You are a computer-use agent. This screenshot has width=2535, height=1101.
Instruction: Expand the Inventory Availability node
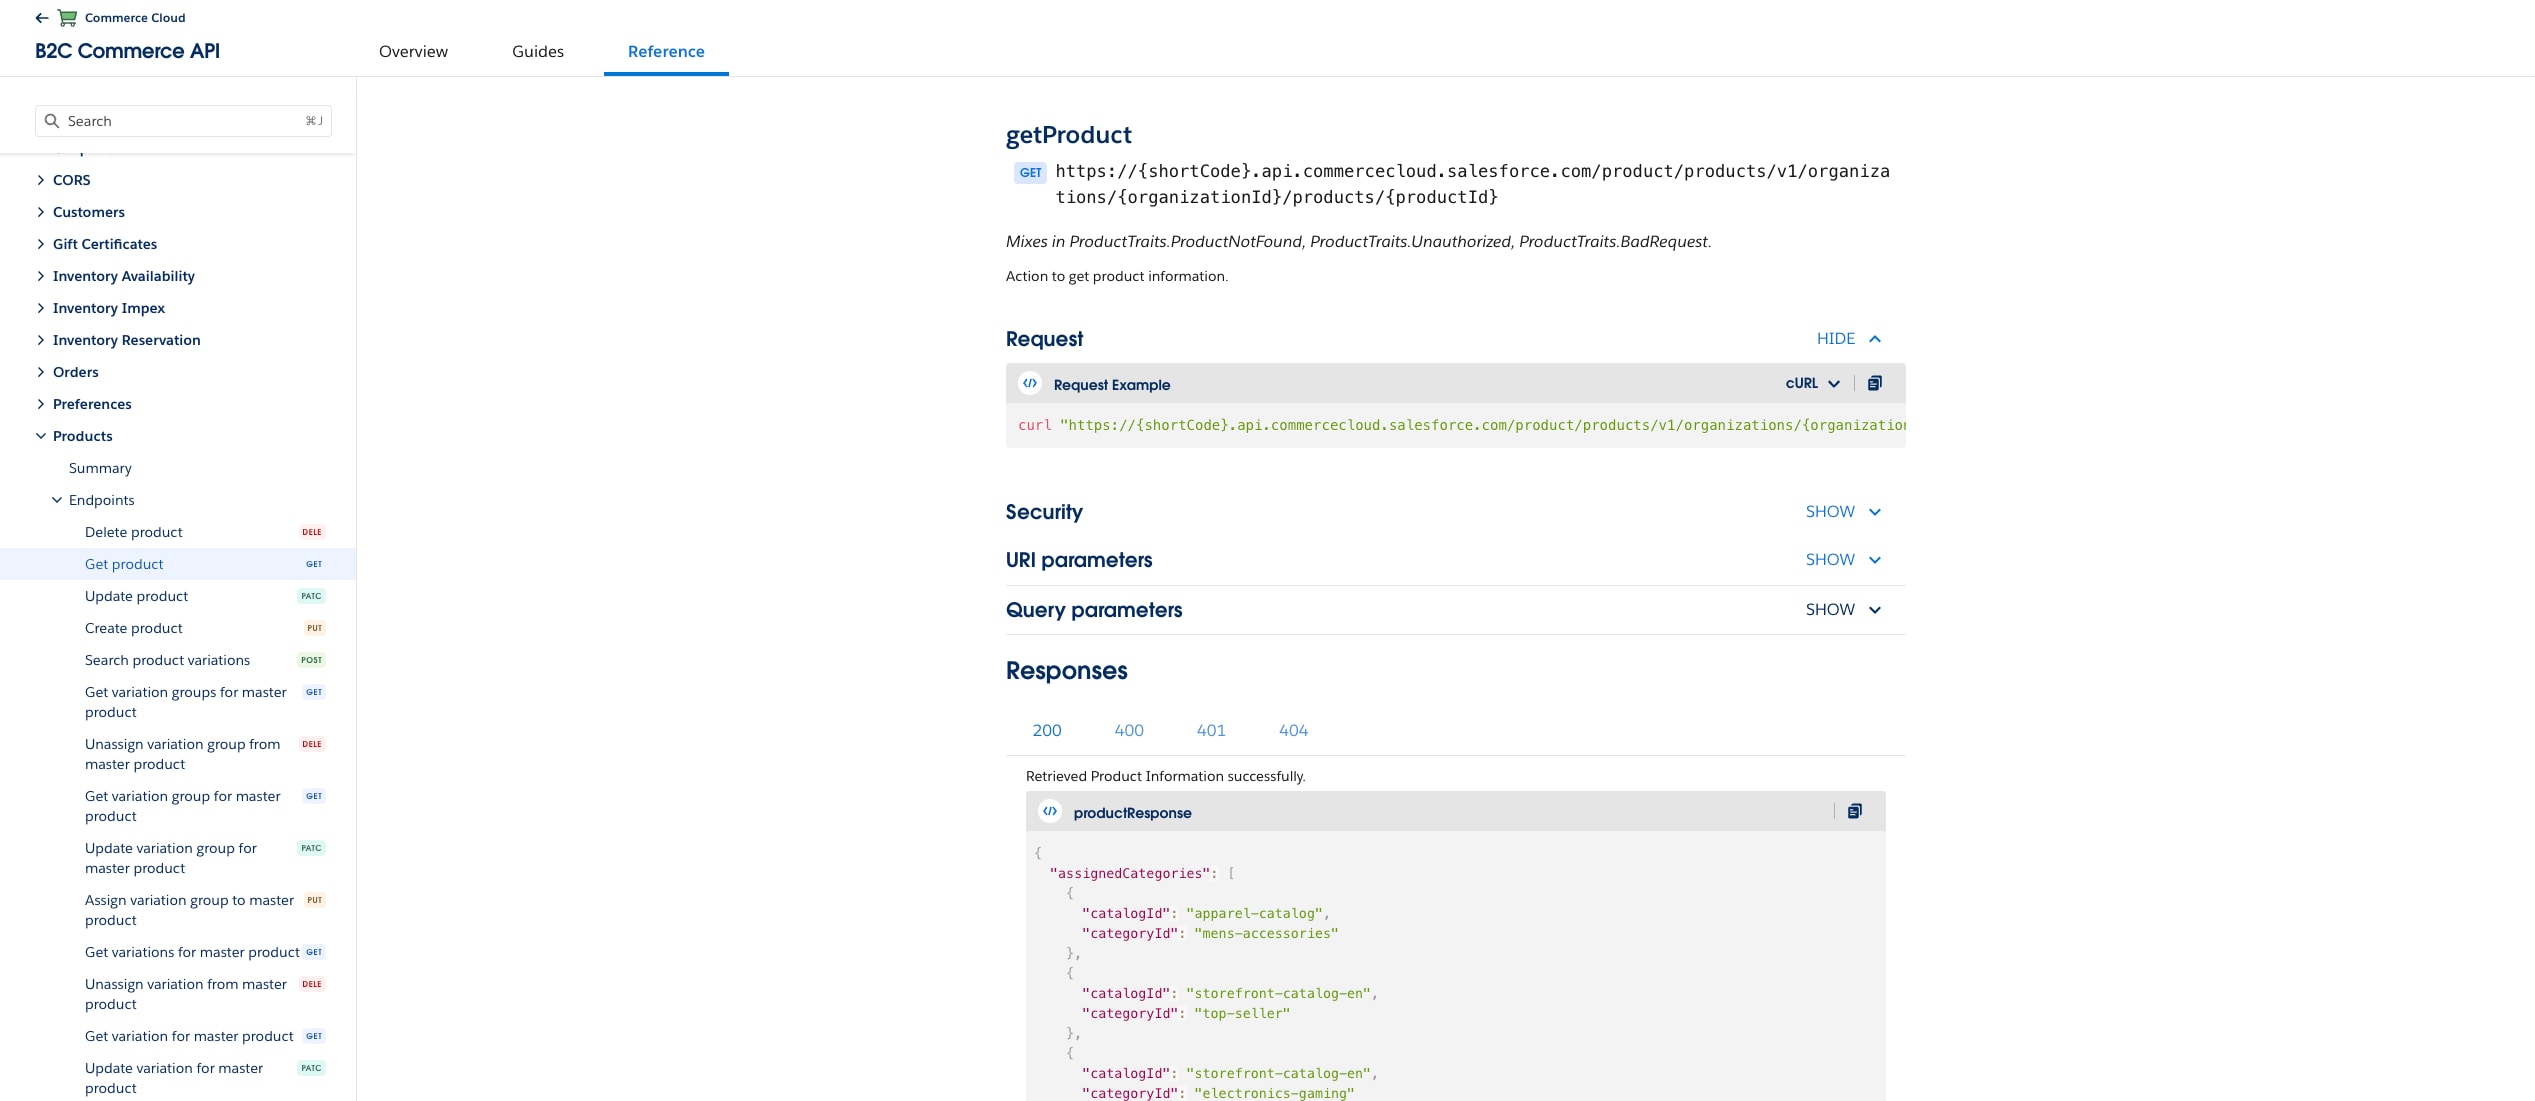pyautogui.click(x=41, y=276)
